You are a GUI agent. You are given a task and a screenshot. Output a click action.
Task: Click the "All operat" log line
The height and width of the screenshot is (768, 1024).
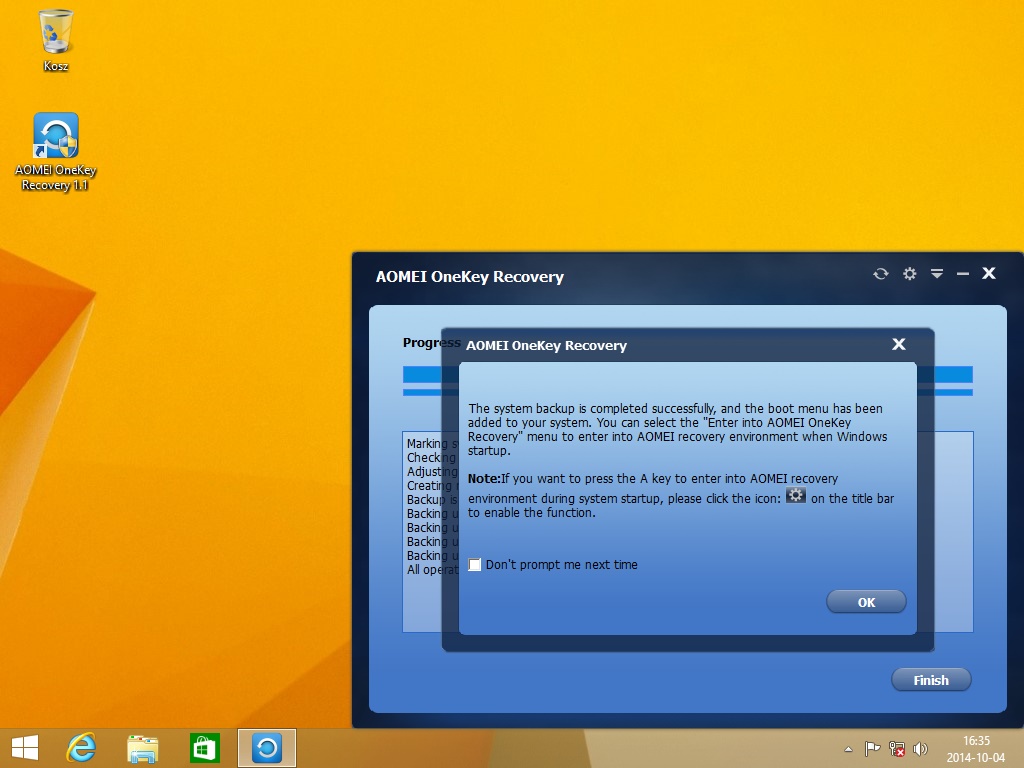point(432,569)
